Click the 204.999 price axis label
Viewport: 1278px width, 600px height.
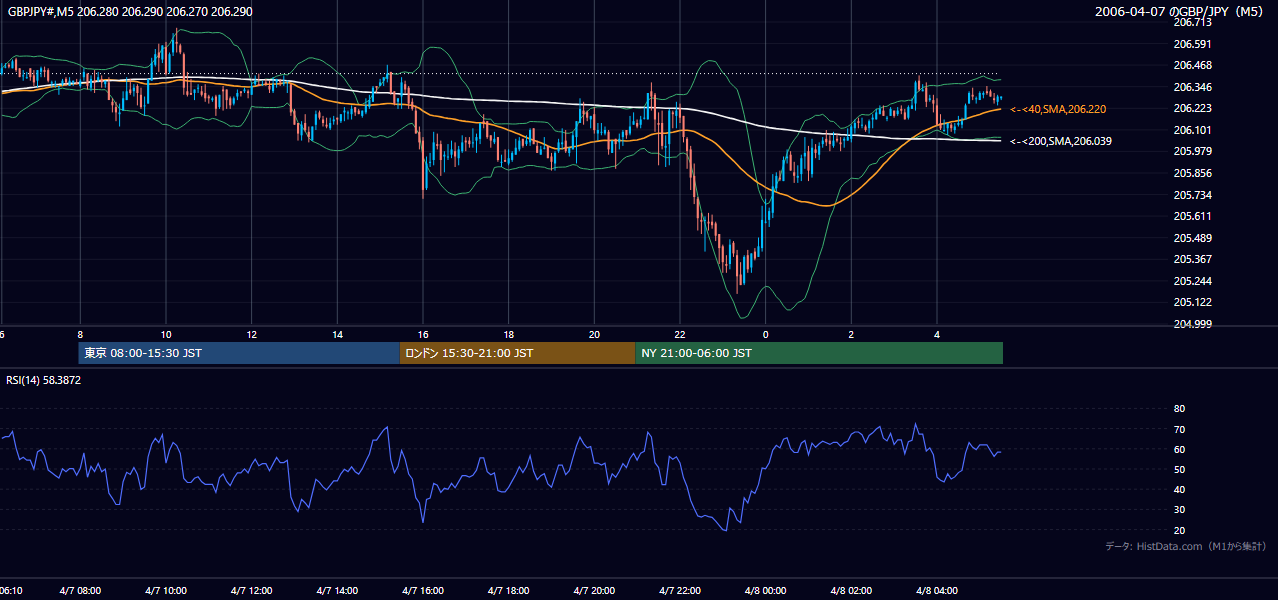tap(1192, 324)
